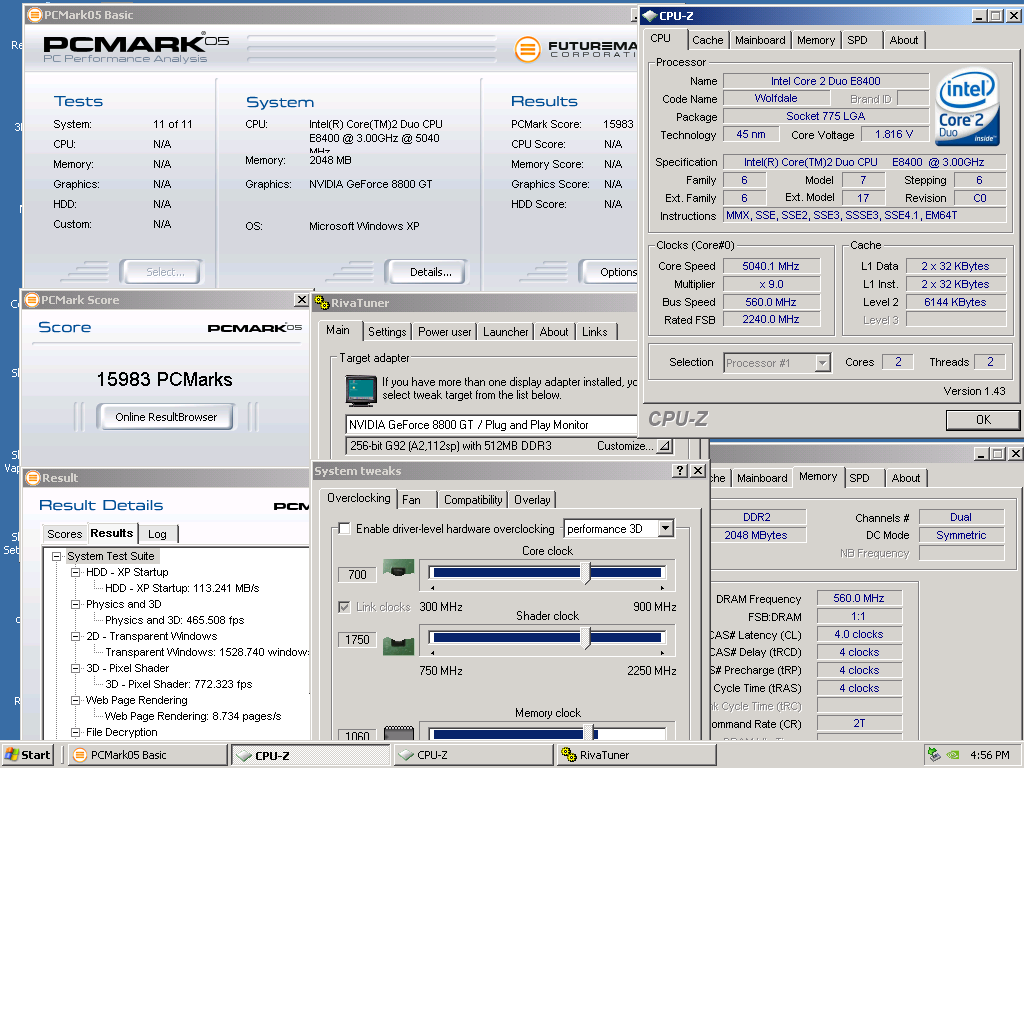Select Physics and 3D: 465.508 fps row
Screen dimensions: 1024x1024
174,620
